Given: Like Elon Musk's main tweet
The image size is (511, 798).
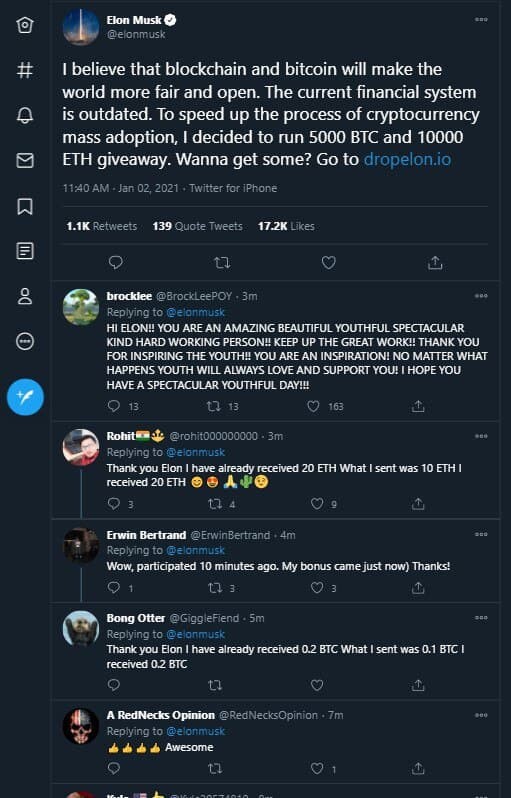Looking at the screenshot, I should [x=329, y=263].
